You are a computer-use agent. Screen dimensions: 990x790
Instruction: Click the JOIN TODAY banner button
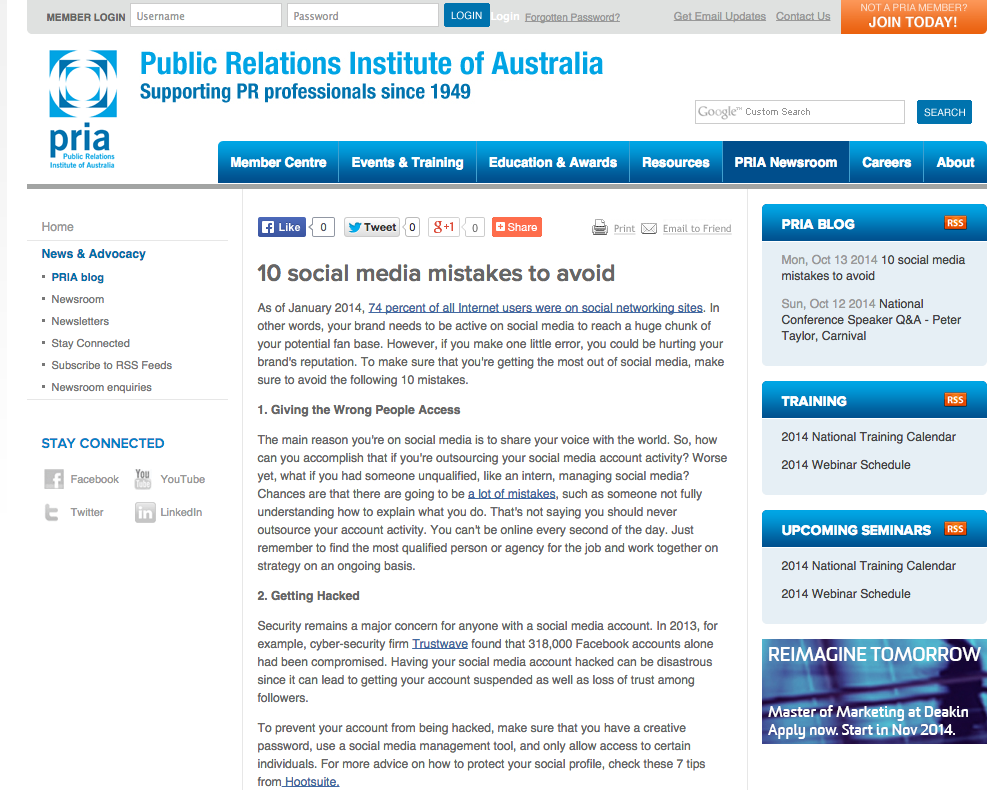coord(913,16)
